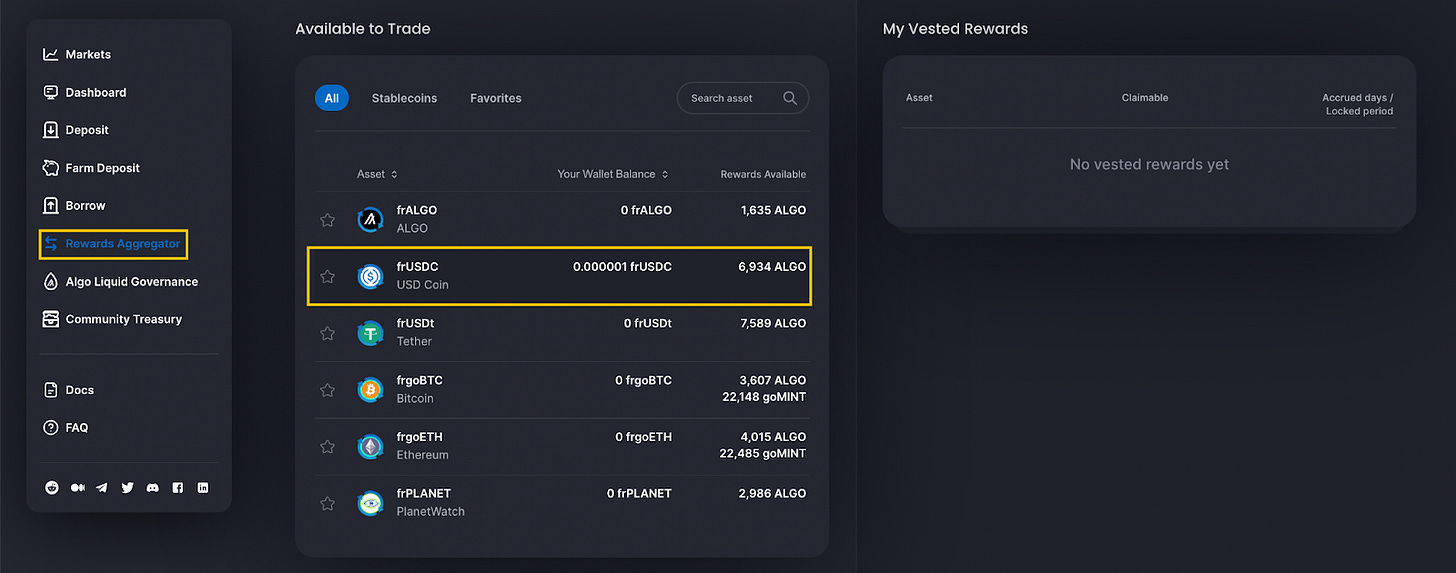Sort by the Asset column arrows

coord(394,174)
